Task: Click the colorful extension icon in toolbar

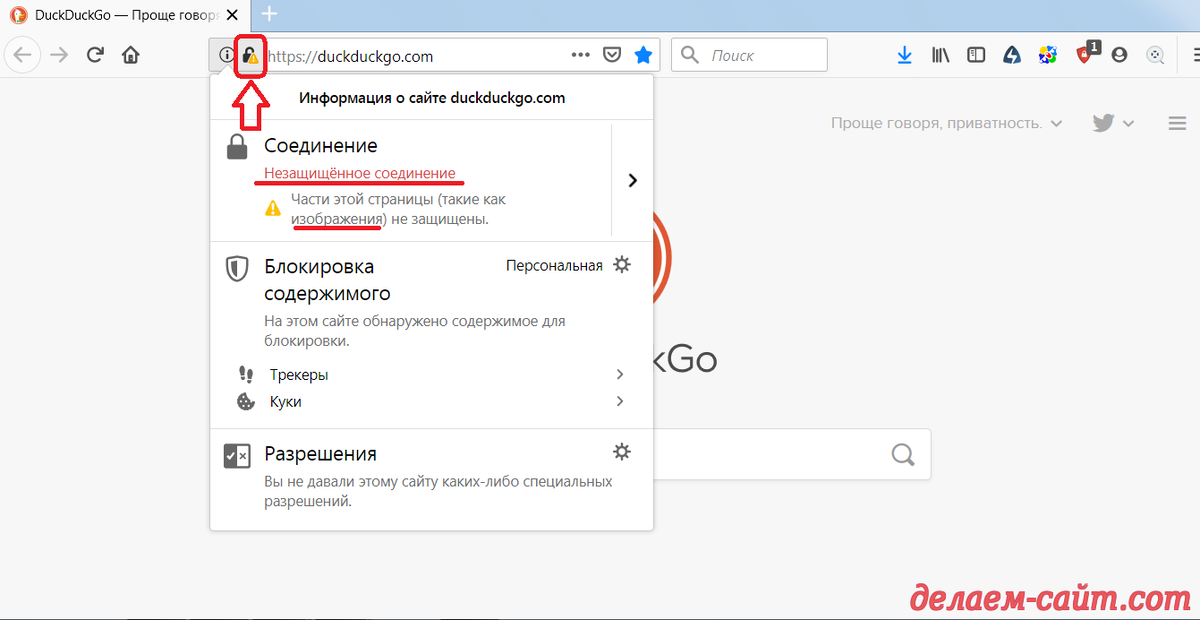Action: (1047, 54)
